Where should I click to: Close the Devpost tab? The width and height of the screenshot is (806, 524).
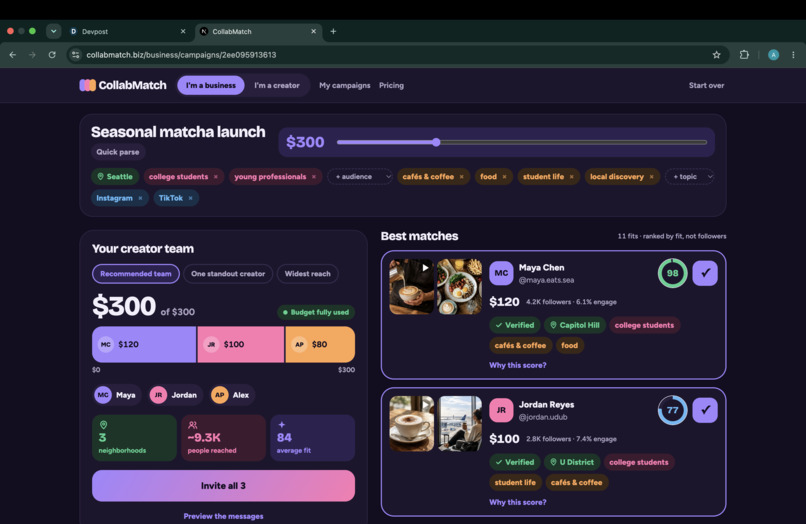click(183, 31)
